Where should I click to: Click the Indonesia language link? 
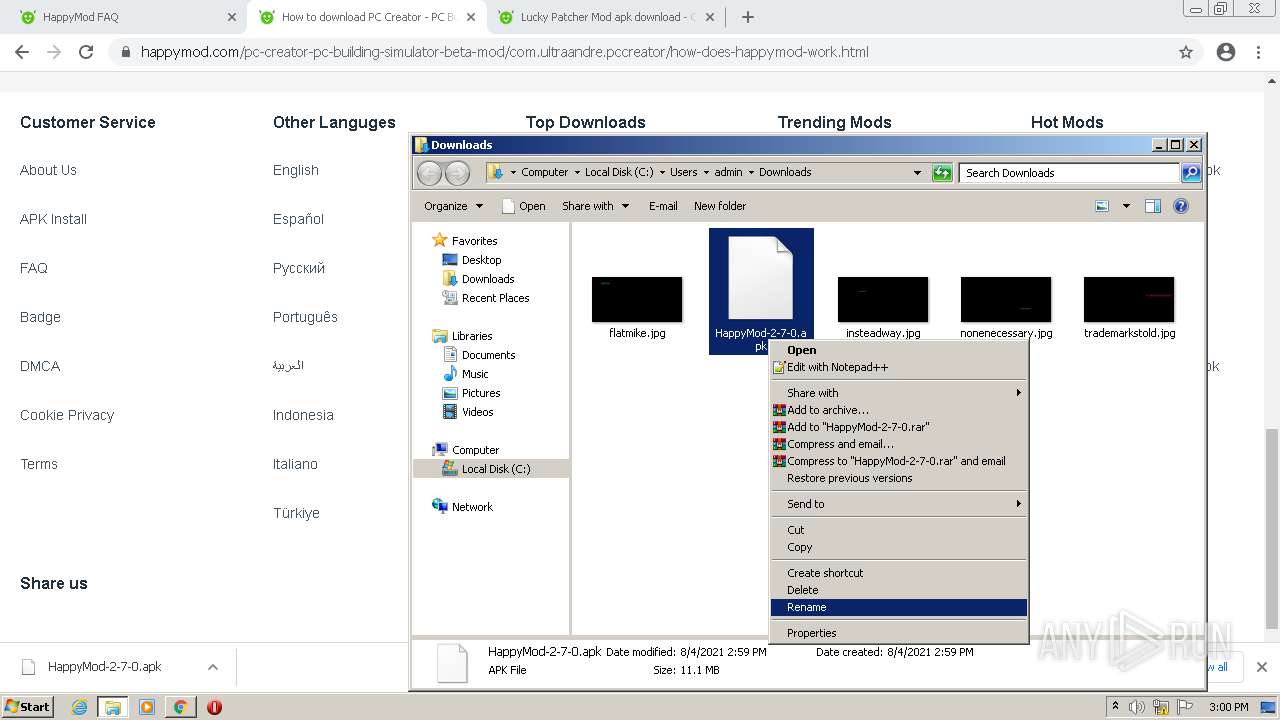(x=303, y=415)
